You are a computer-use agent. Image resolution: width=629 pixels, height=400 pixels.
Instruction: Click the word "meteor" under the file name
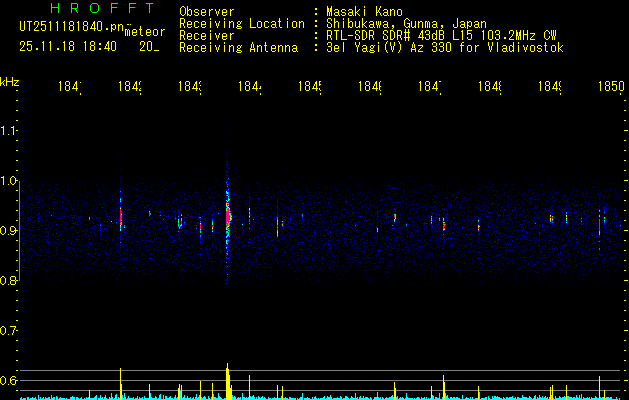point(145,32)
